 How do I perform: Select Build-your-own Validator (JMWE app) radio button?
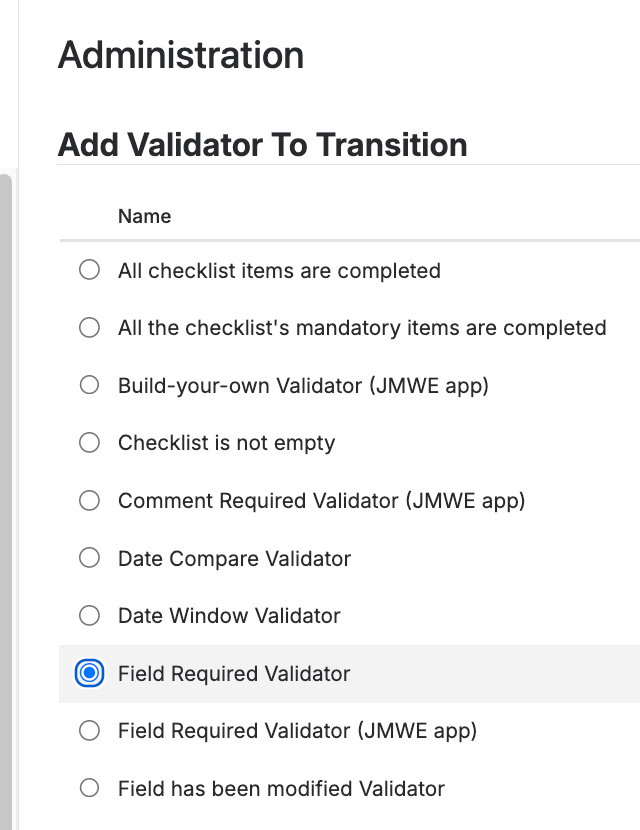pos(90,385)
